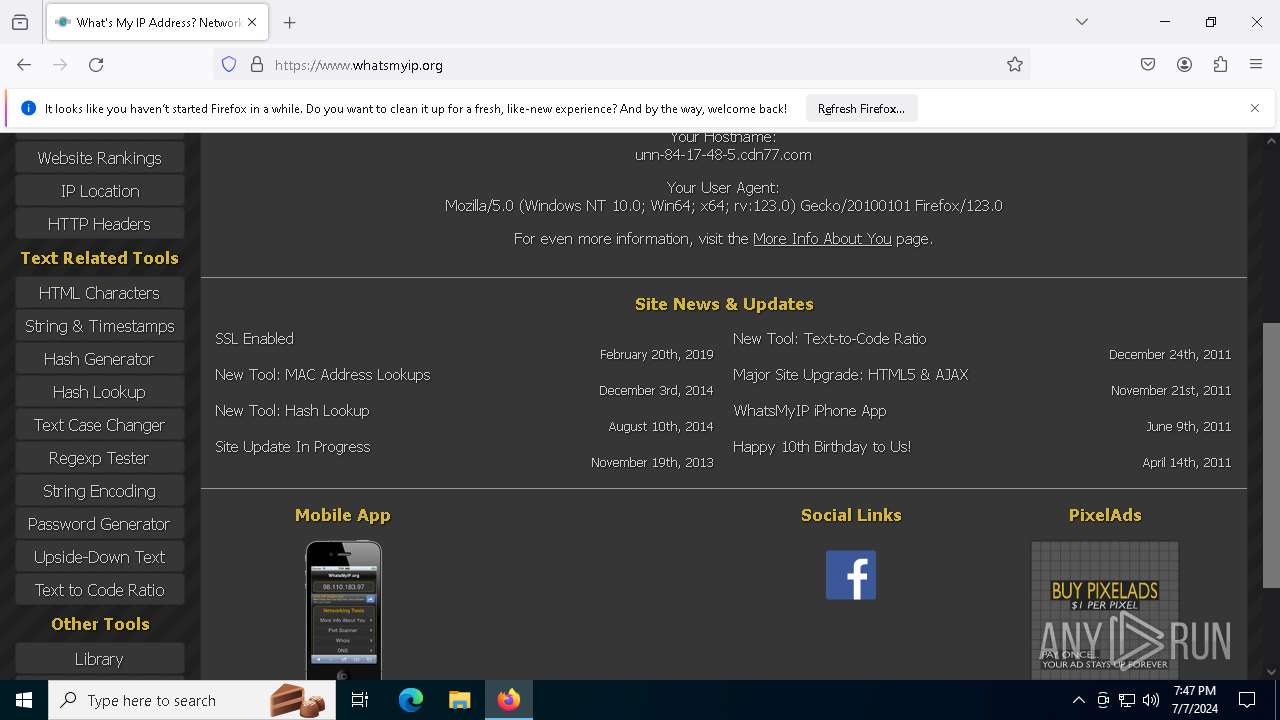Open new tab with plus button

(x=290, y=22)
